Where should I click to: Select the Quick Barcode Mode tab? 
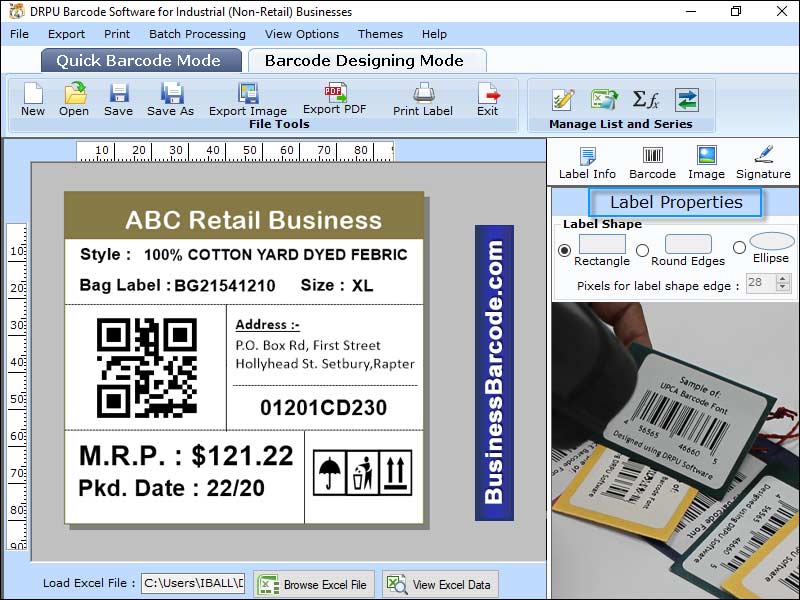coord(141,60)
